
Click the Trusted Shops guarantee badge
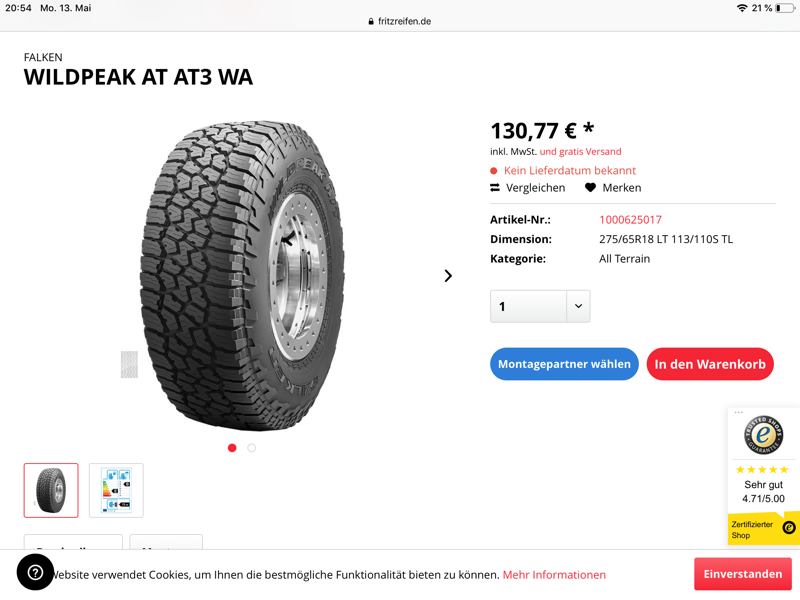coord(763,435)
